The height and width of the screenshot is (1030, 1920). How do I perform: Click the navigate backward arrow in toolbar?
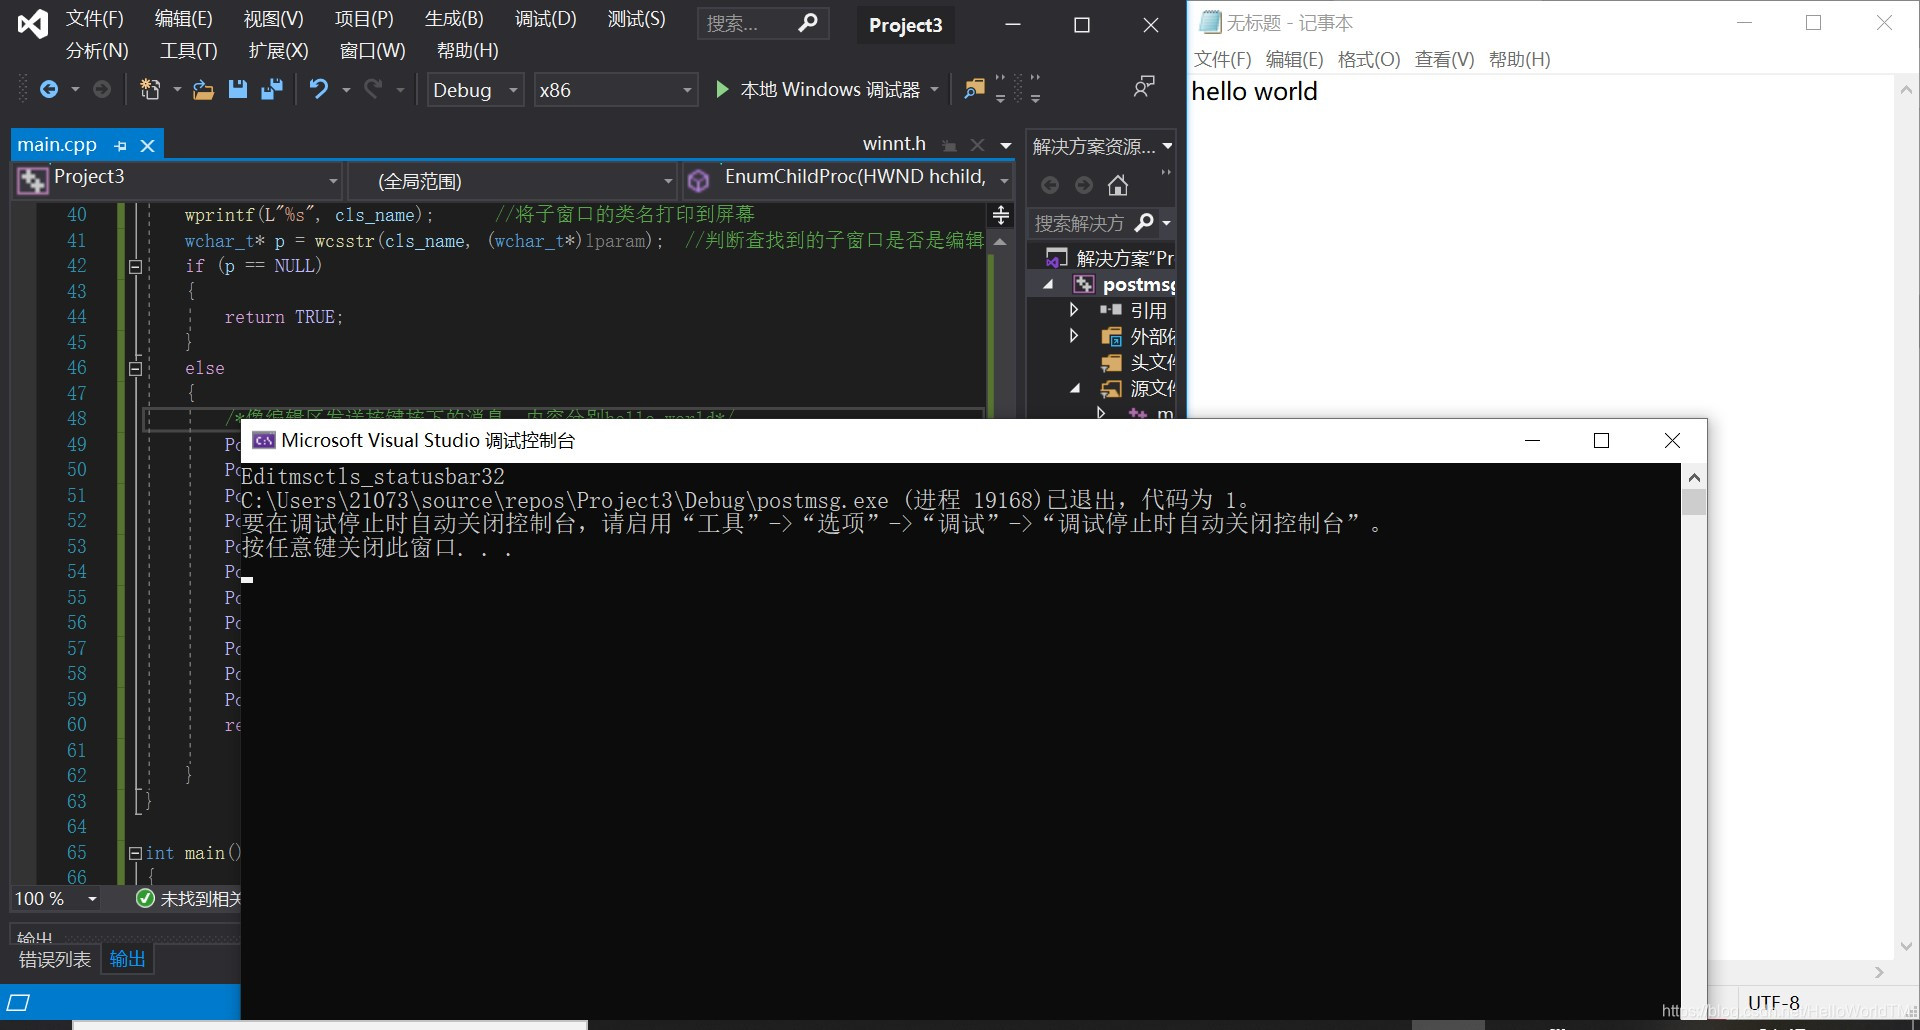(x=48, y=90)
